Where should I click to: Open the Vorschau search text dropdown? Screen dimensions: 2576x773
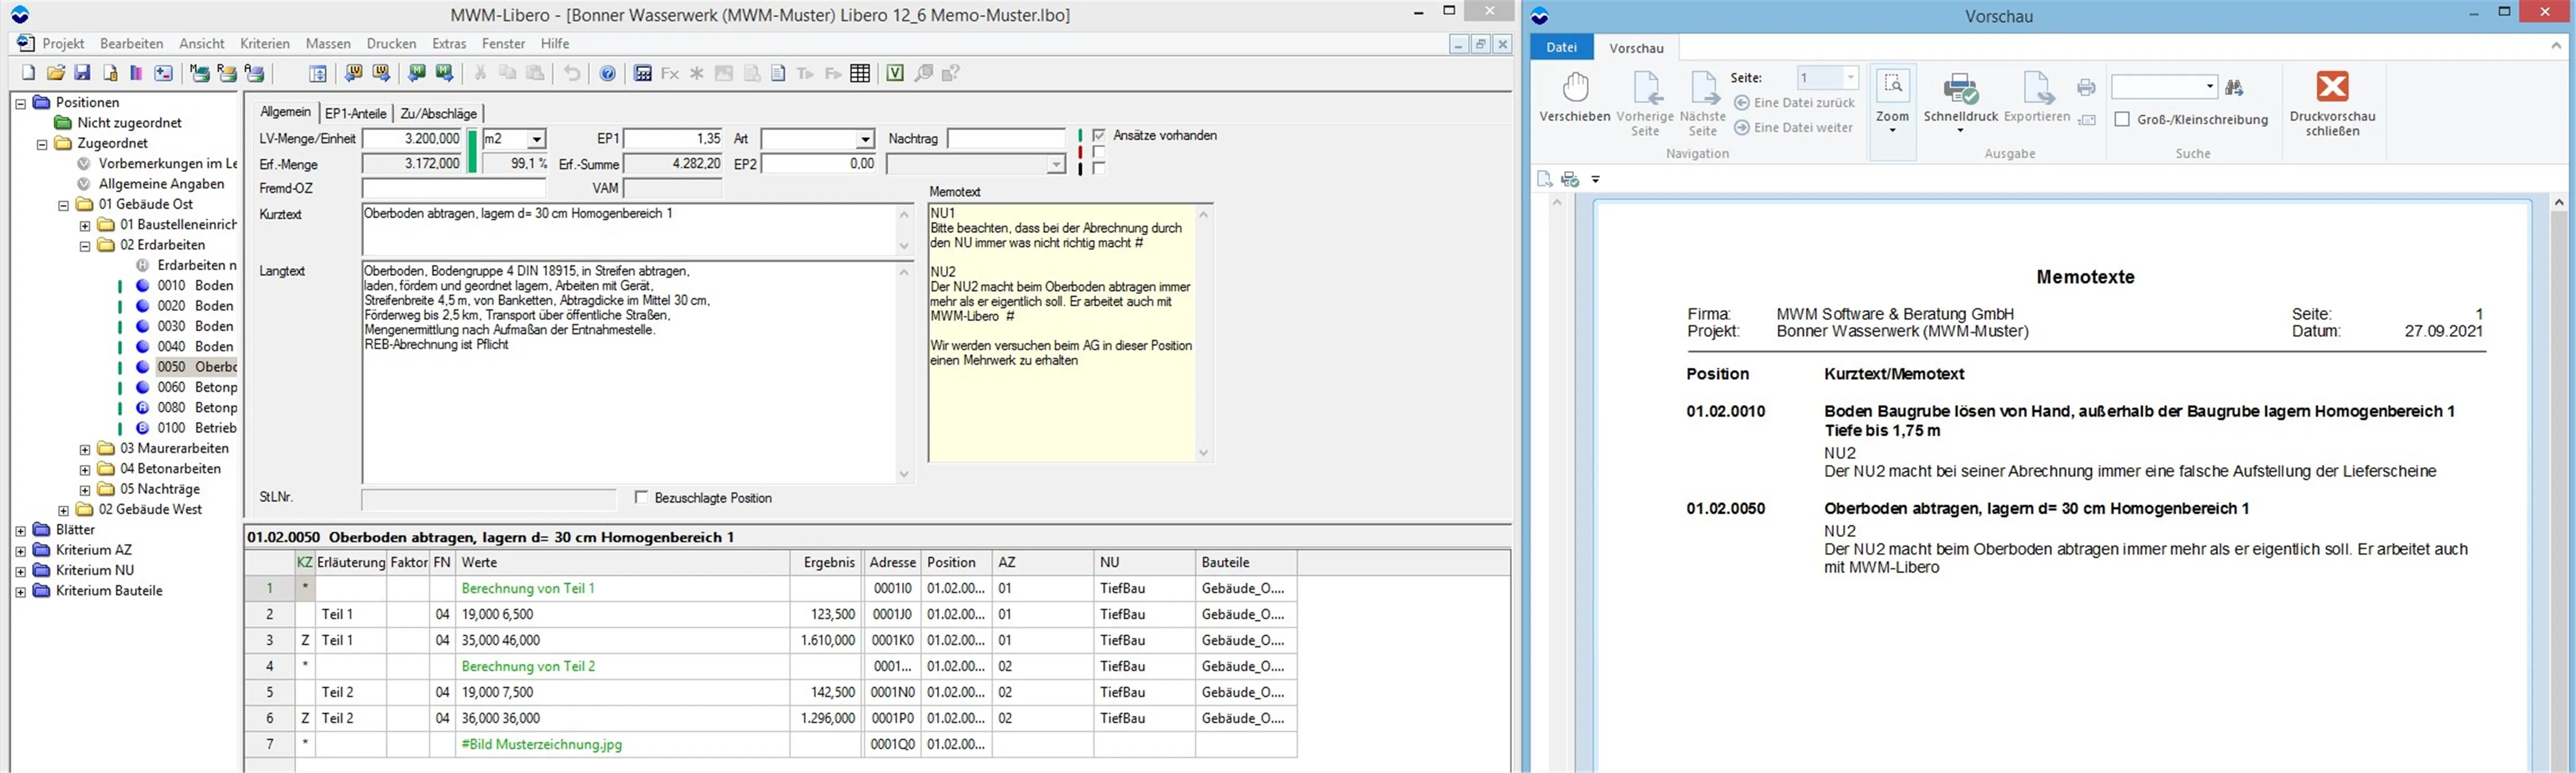2210,87
